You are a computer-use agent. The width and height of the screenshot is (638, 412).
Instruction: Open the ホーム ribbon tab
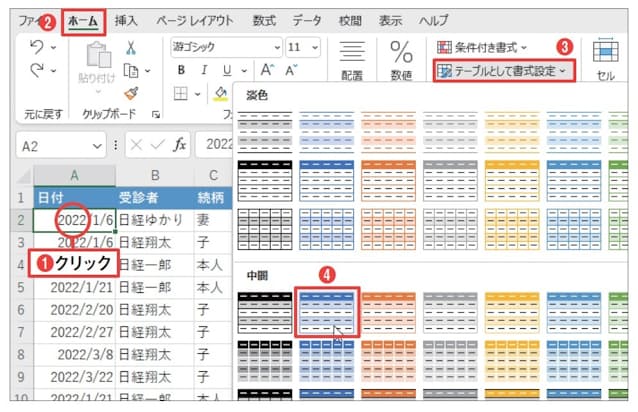(83, 21)
